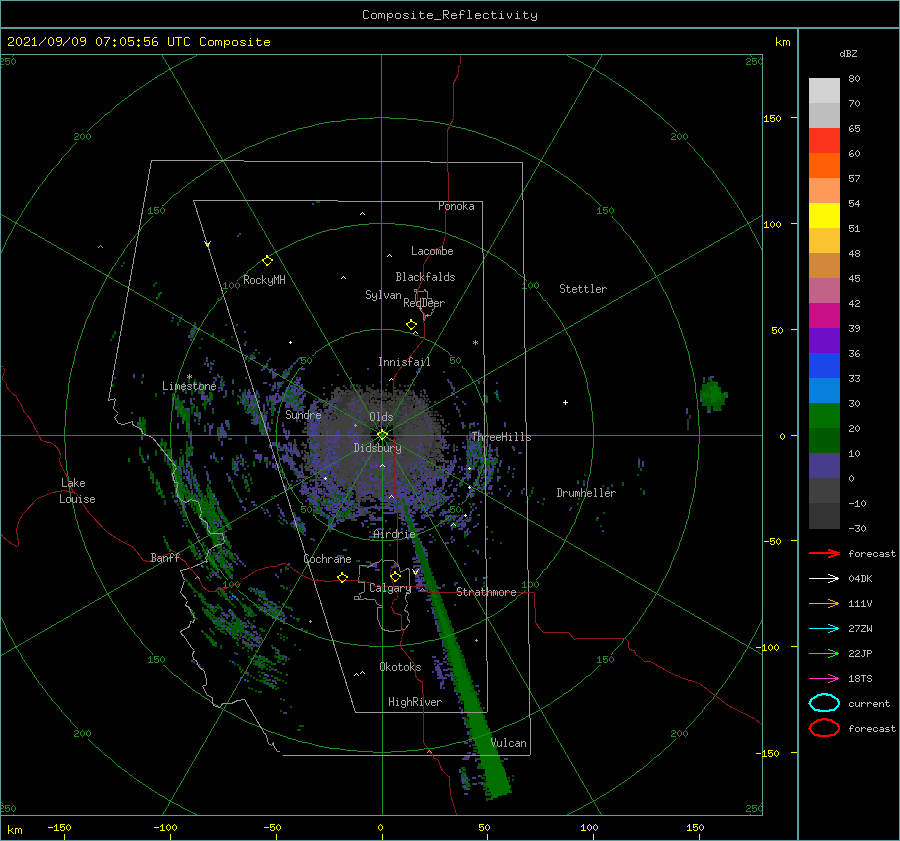Click the dBZ legend heading
The image size is (900, 841).
coord(848,53)
